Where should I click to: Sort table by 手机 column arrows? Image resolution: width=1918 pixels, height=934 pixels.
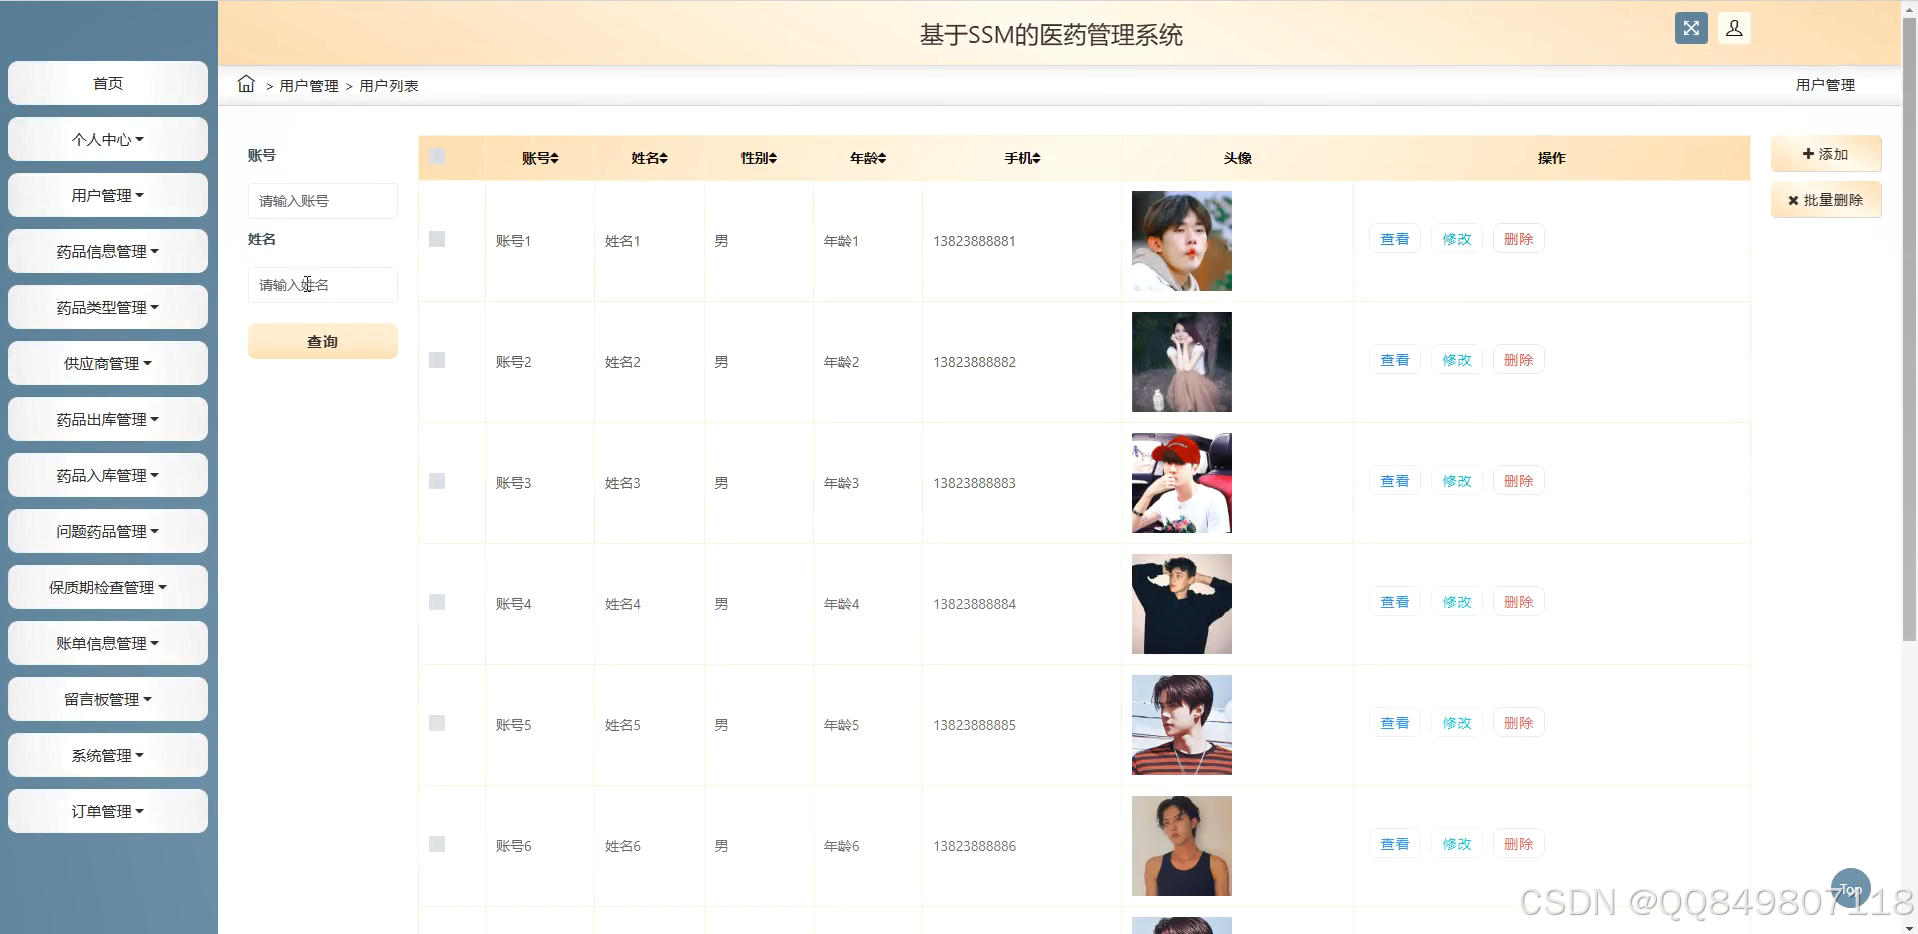(x=1037, y=158)
